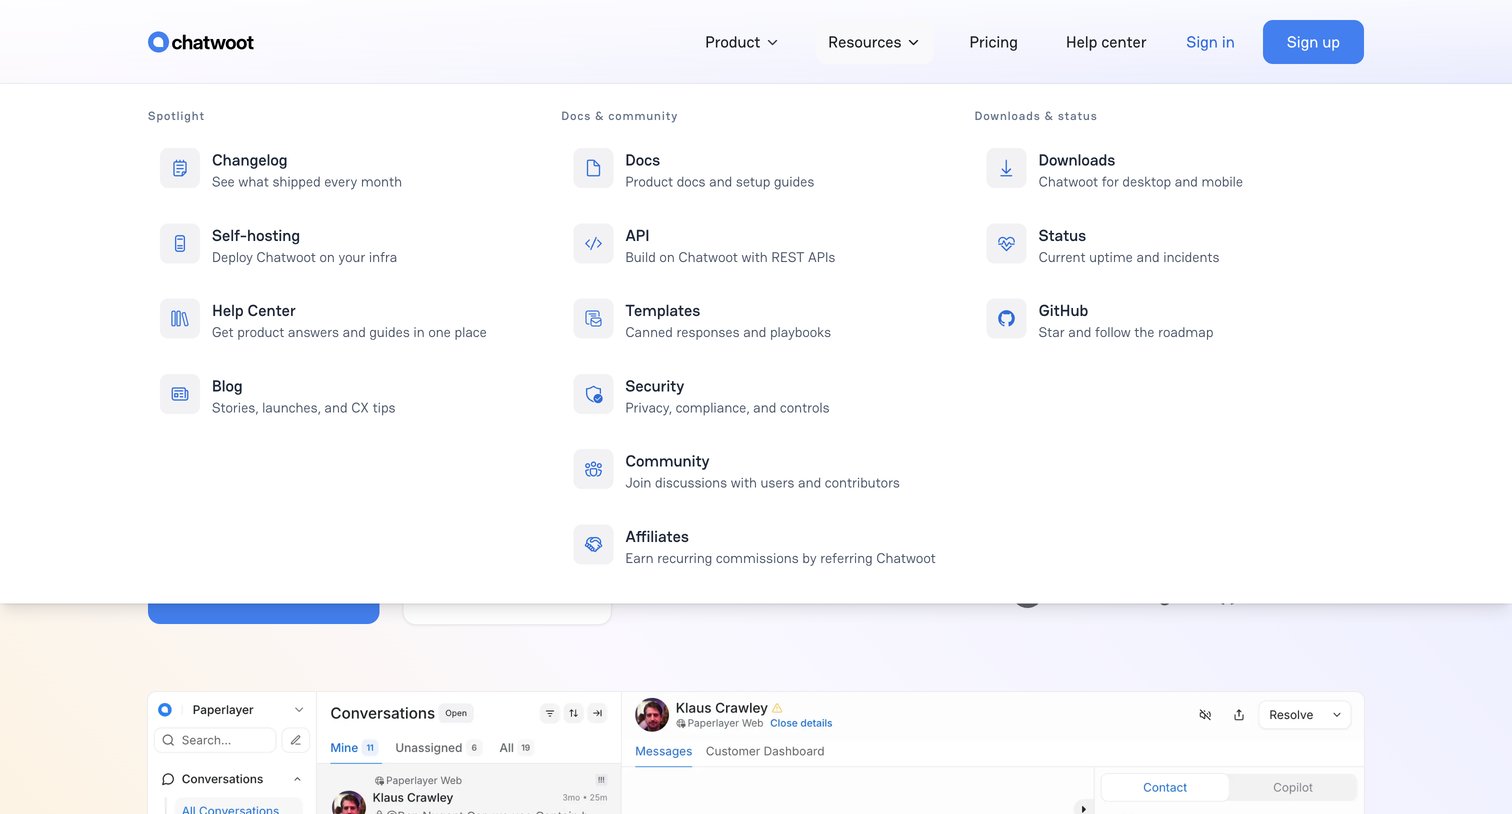This screenshot has height=814, width=1512.
Task: Open the Help center nav link
Action: point(1106,42)
